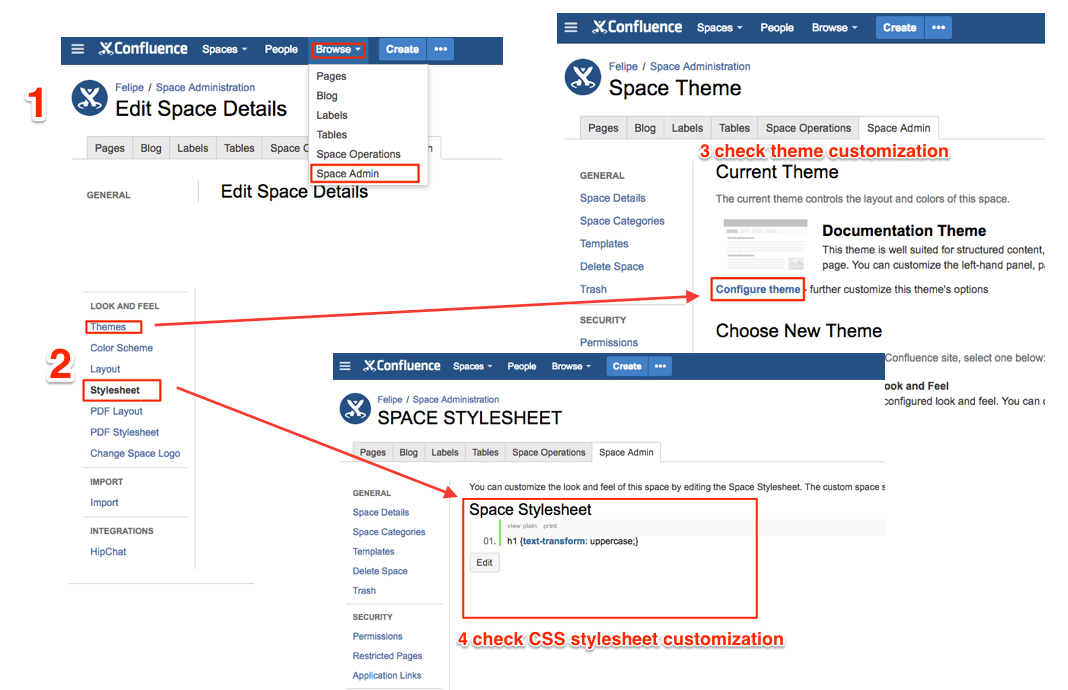Viewport: 1068px width, 690px height.
Task: Click Felipe breadcrumb in Space Theme window
Action: click(x=623, y=66)
